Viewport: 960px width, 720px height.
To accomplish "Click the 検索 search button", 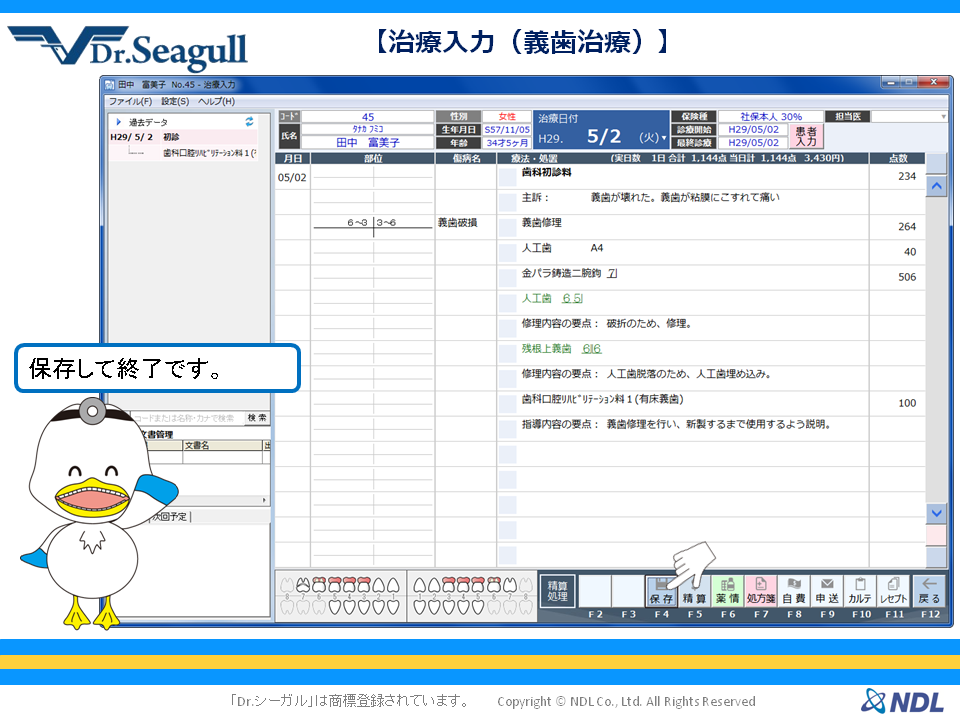I will 257,418.
